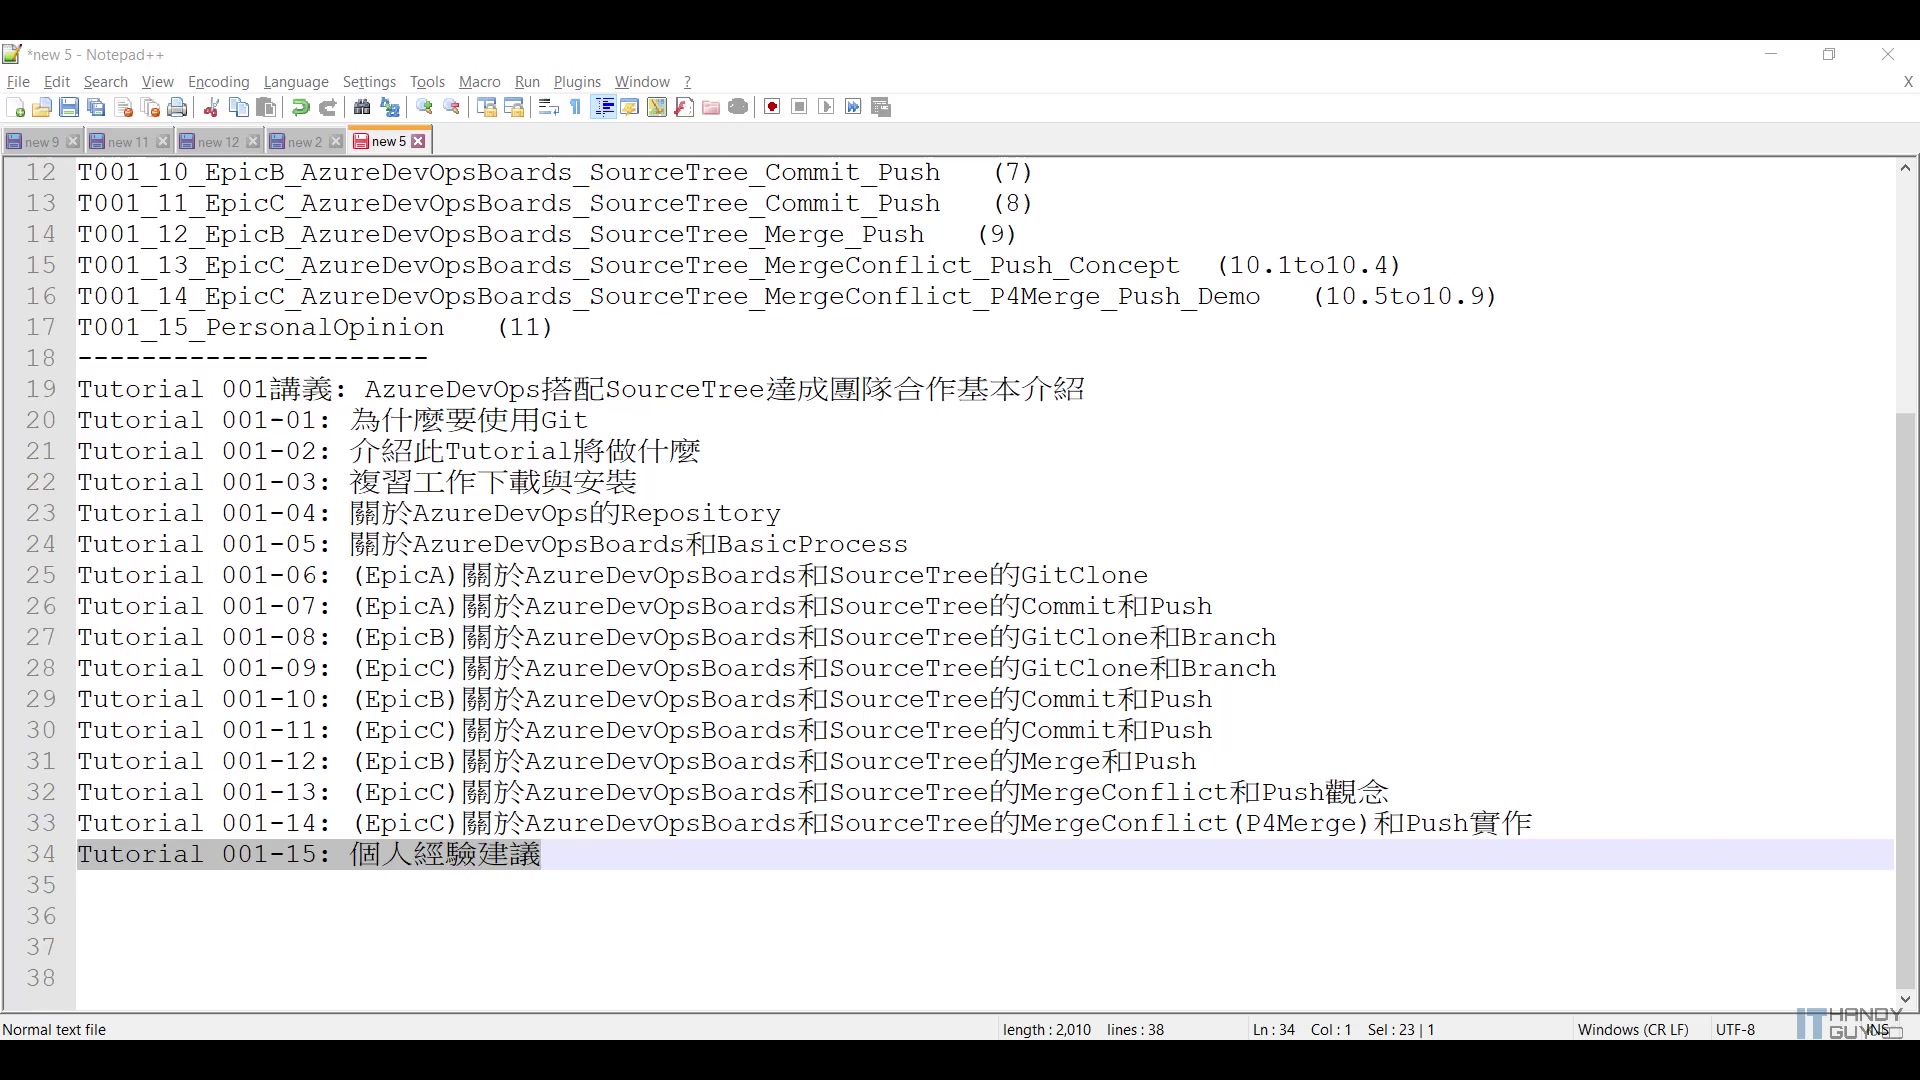This screenshot has width=1920, height=1080.
Task: Click the Save file toolbar icon
Action: point(69,108)
